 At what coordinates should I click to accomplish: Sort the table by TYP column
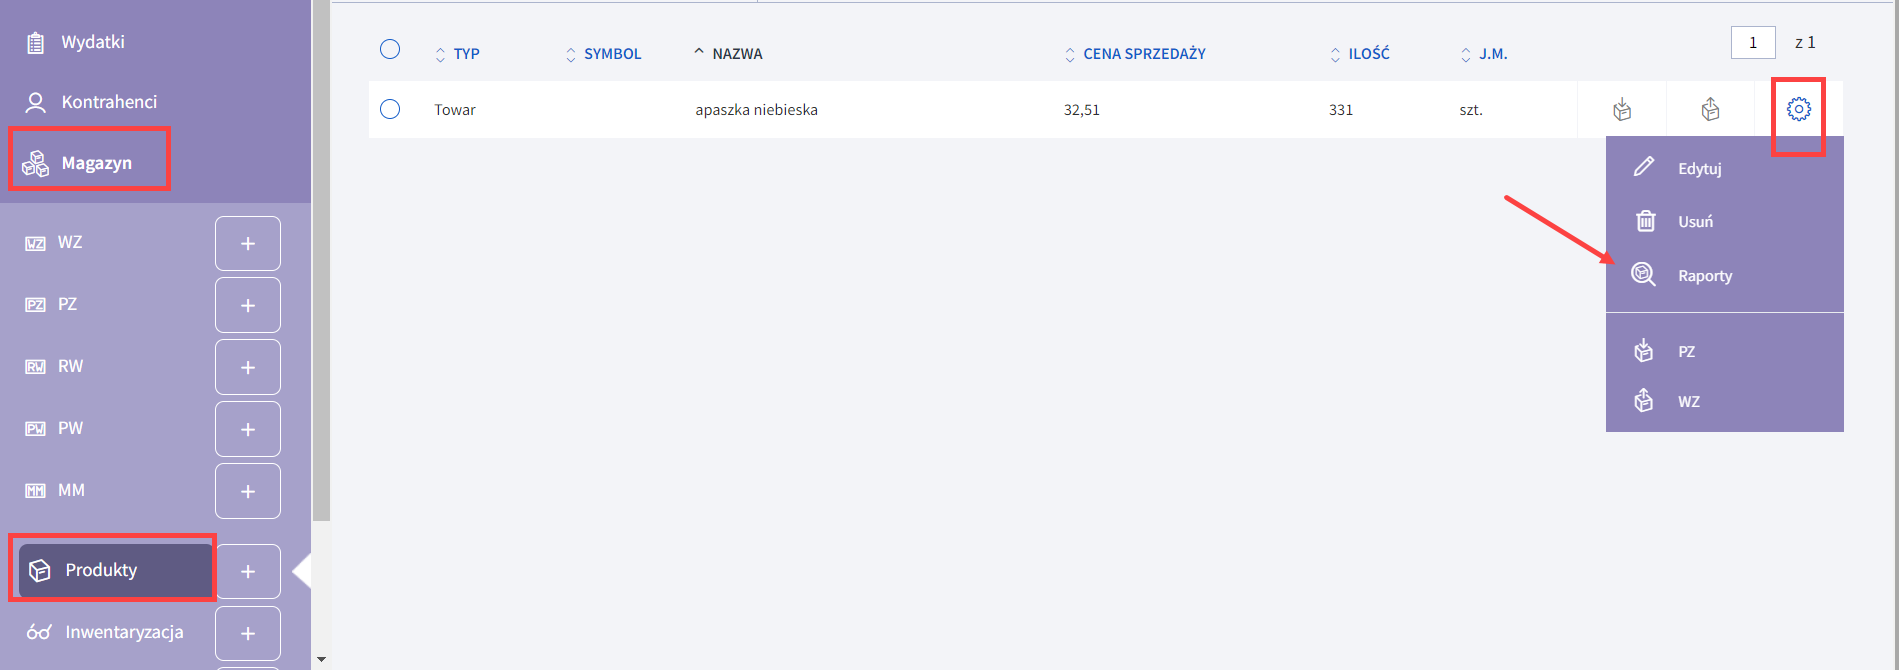(465, 54)
